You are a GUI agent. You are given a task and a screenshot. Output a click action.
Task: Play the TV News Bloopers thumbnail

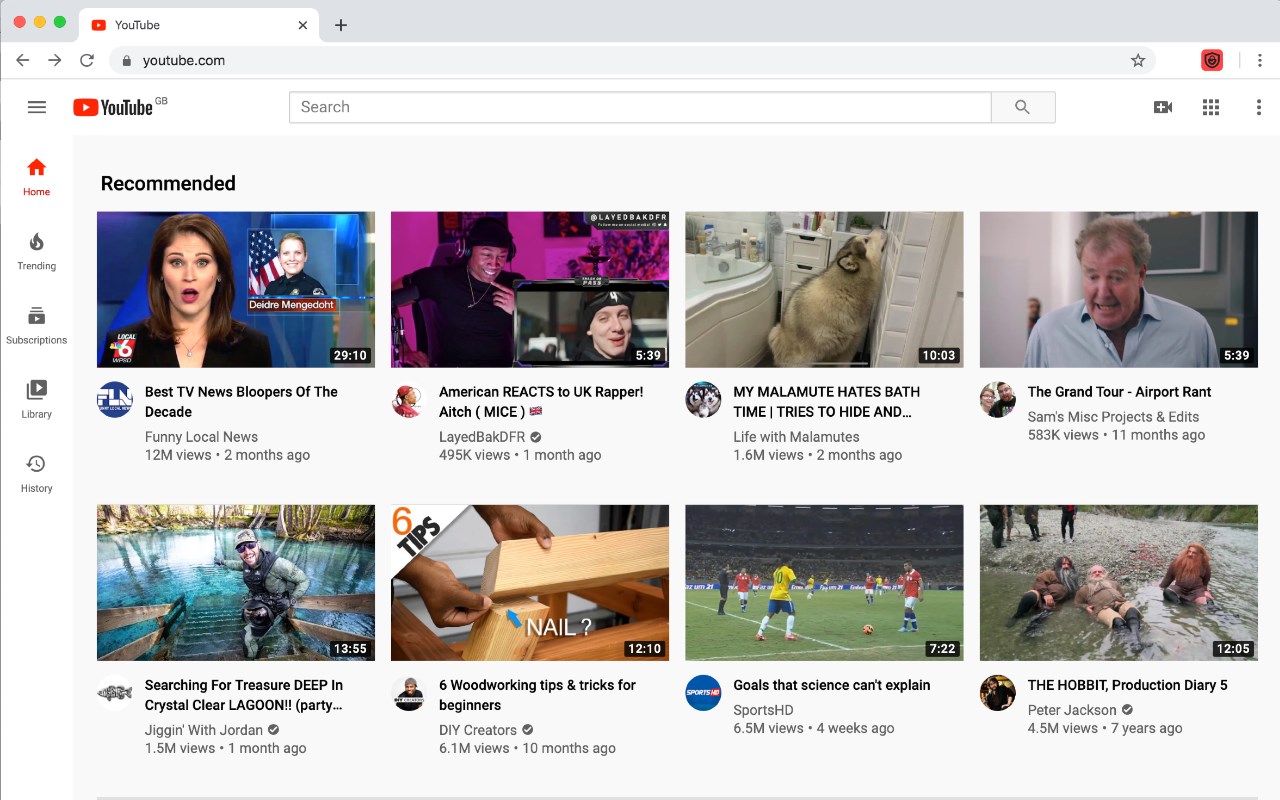(236, 290)
